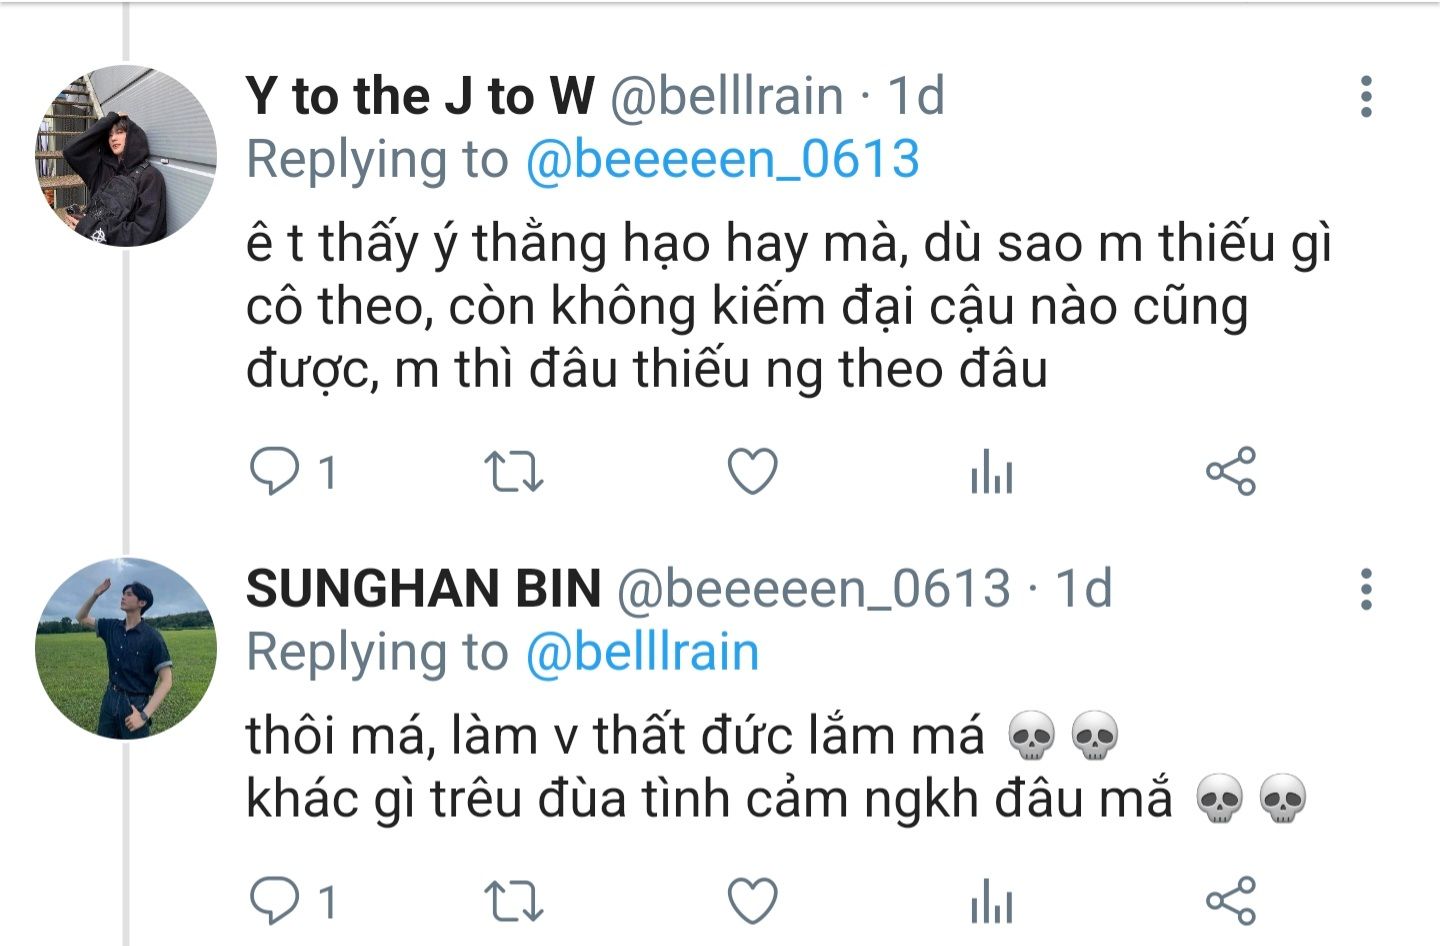Viewport: 1440px width, 946px height.
Task: View analytics for SUNGHAN BIN's tweet
Action: pos(991,902)
